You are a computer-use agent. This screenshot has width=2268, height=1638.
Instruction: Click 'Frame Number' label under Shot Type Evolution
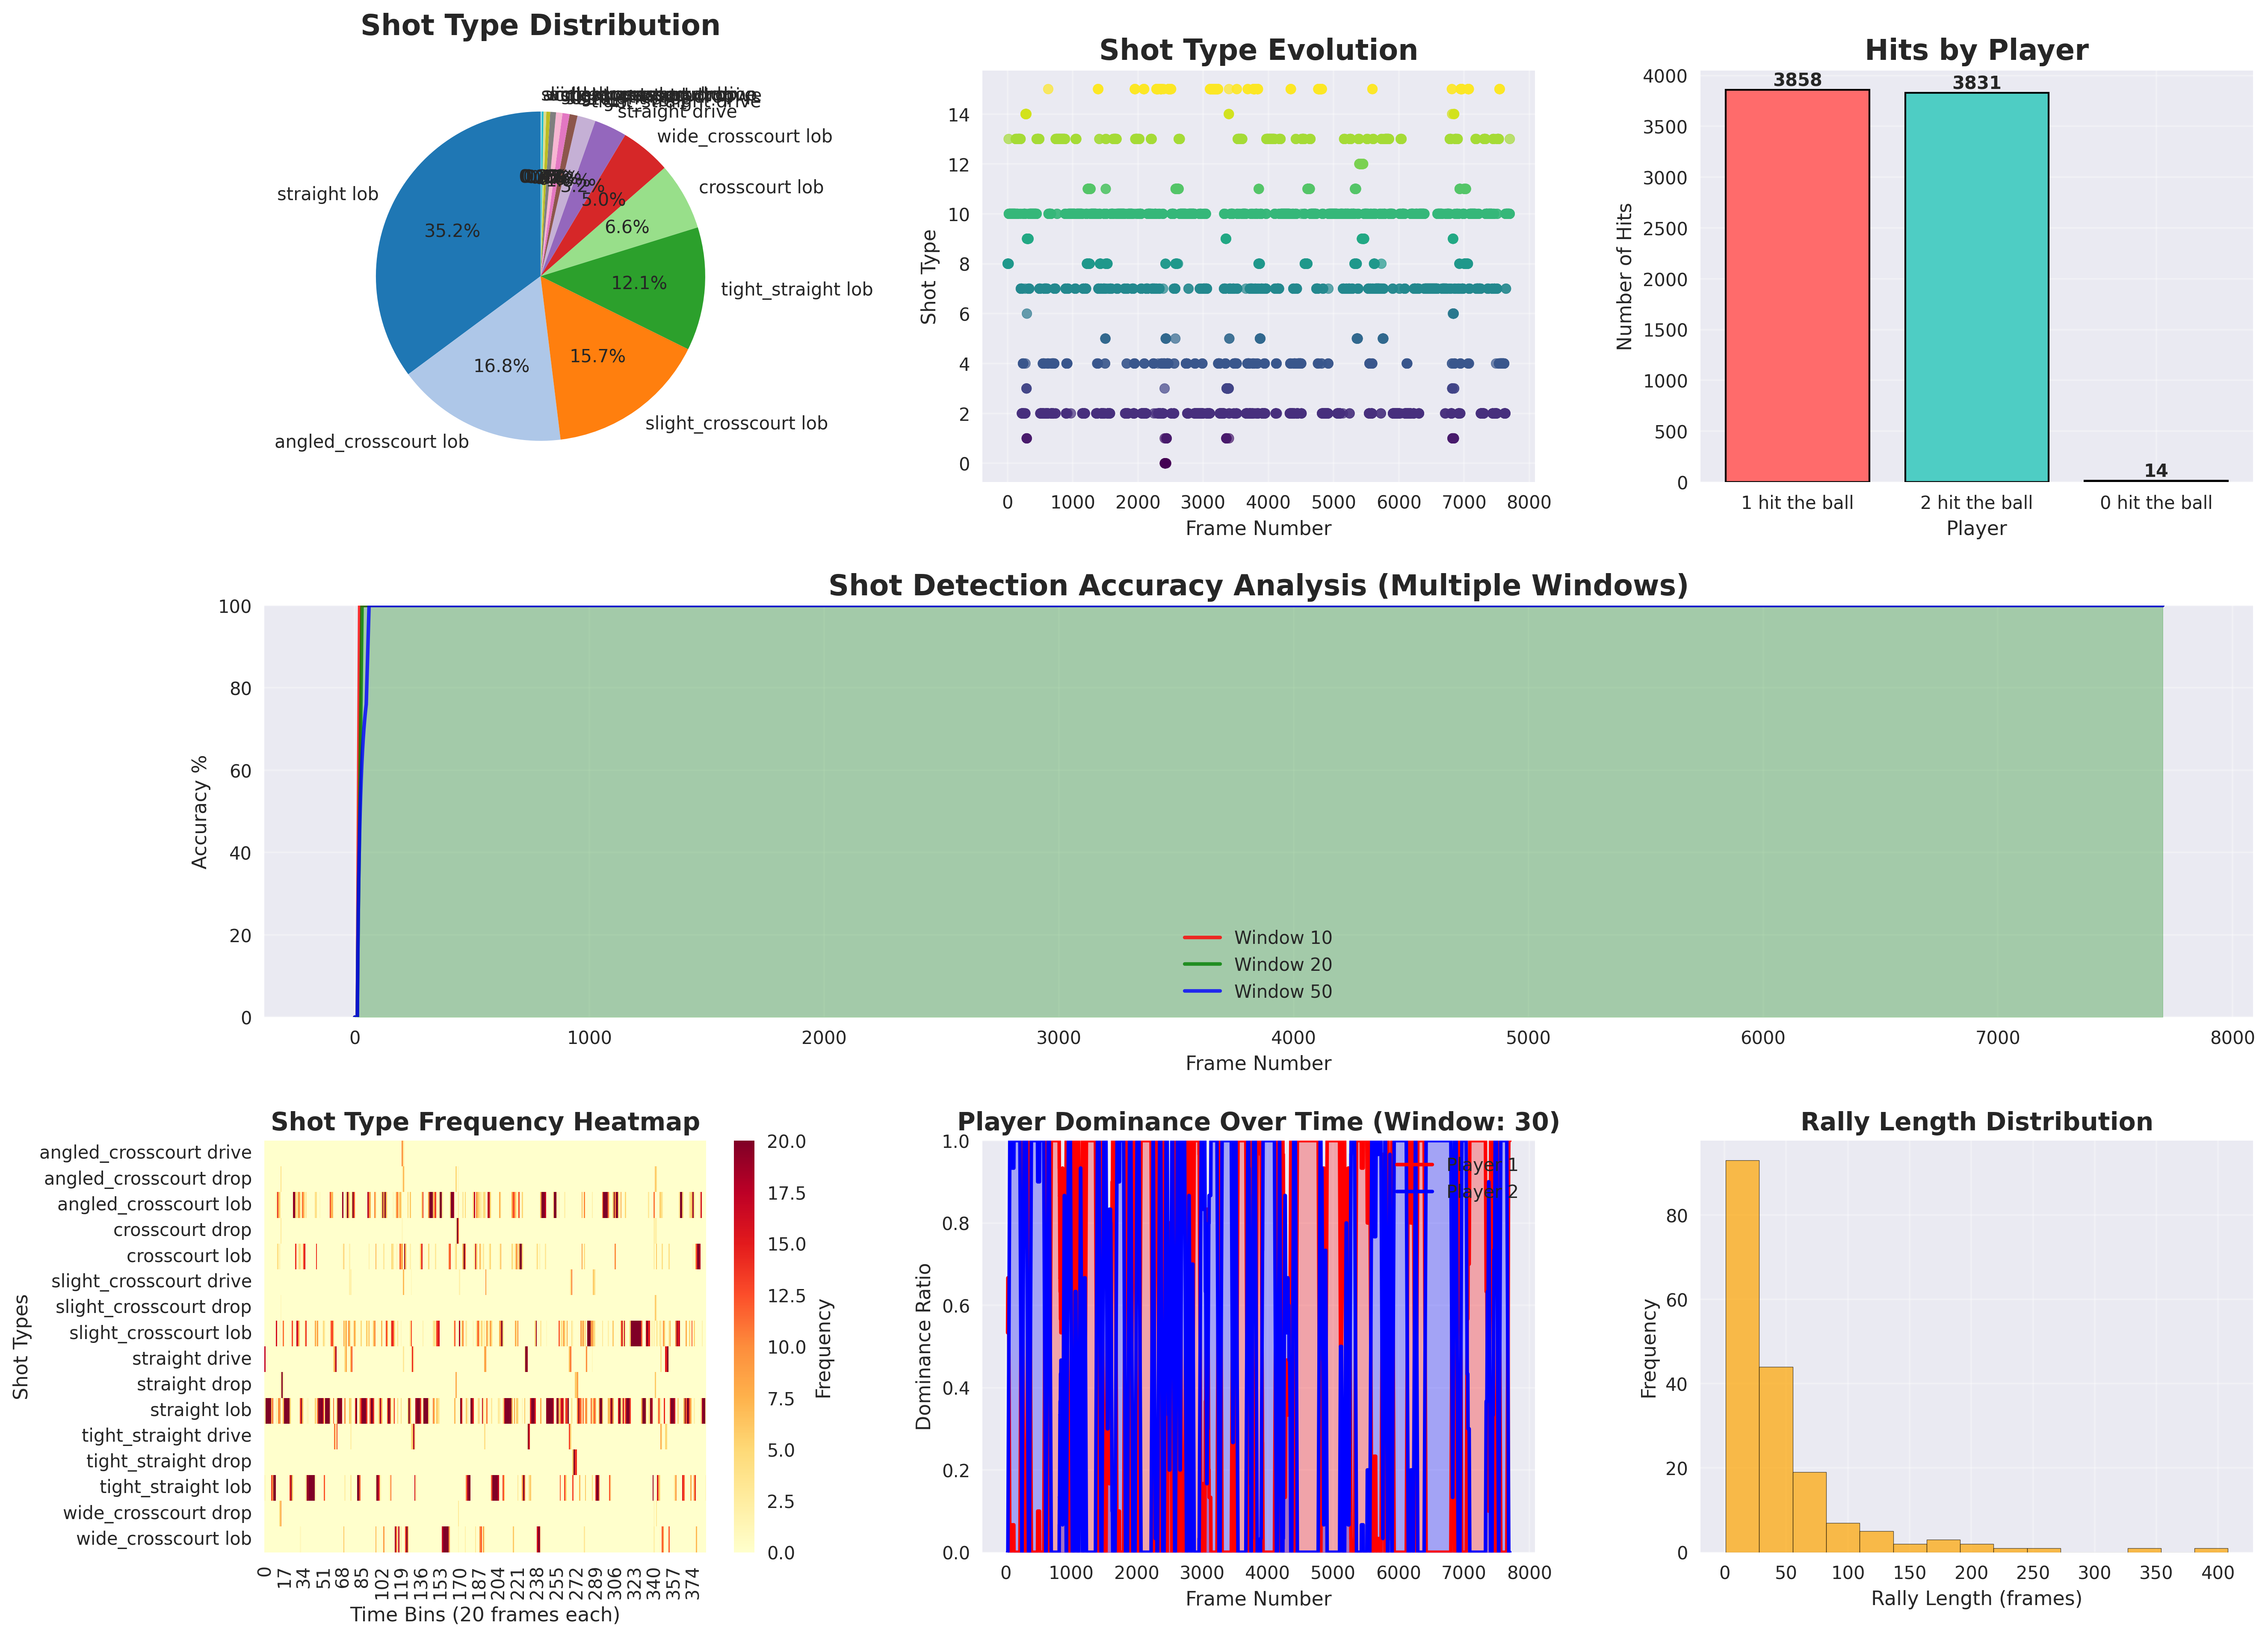point(1258,528)
